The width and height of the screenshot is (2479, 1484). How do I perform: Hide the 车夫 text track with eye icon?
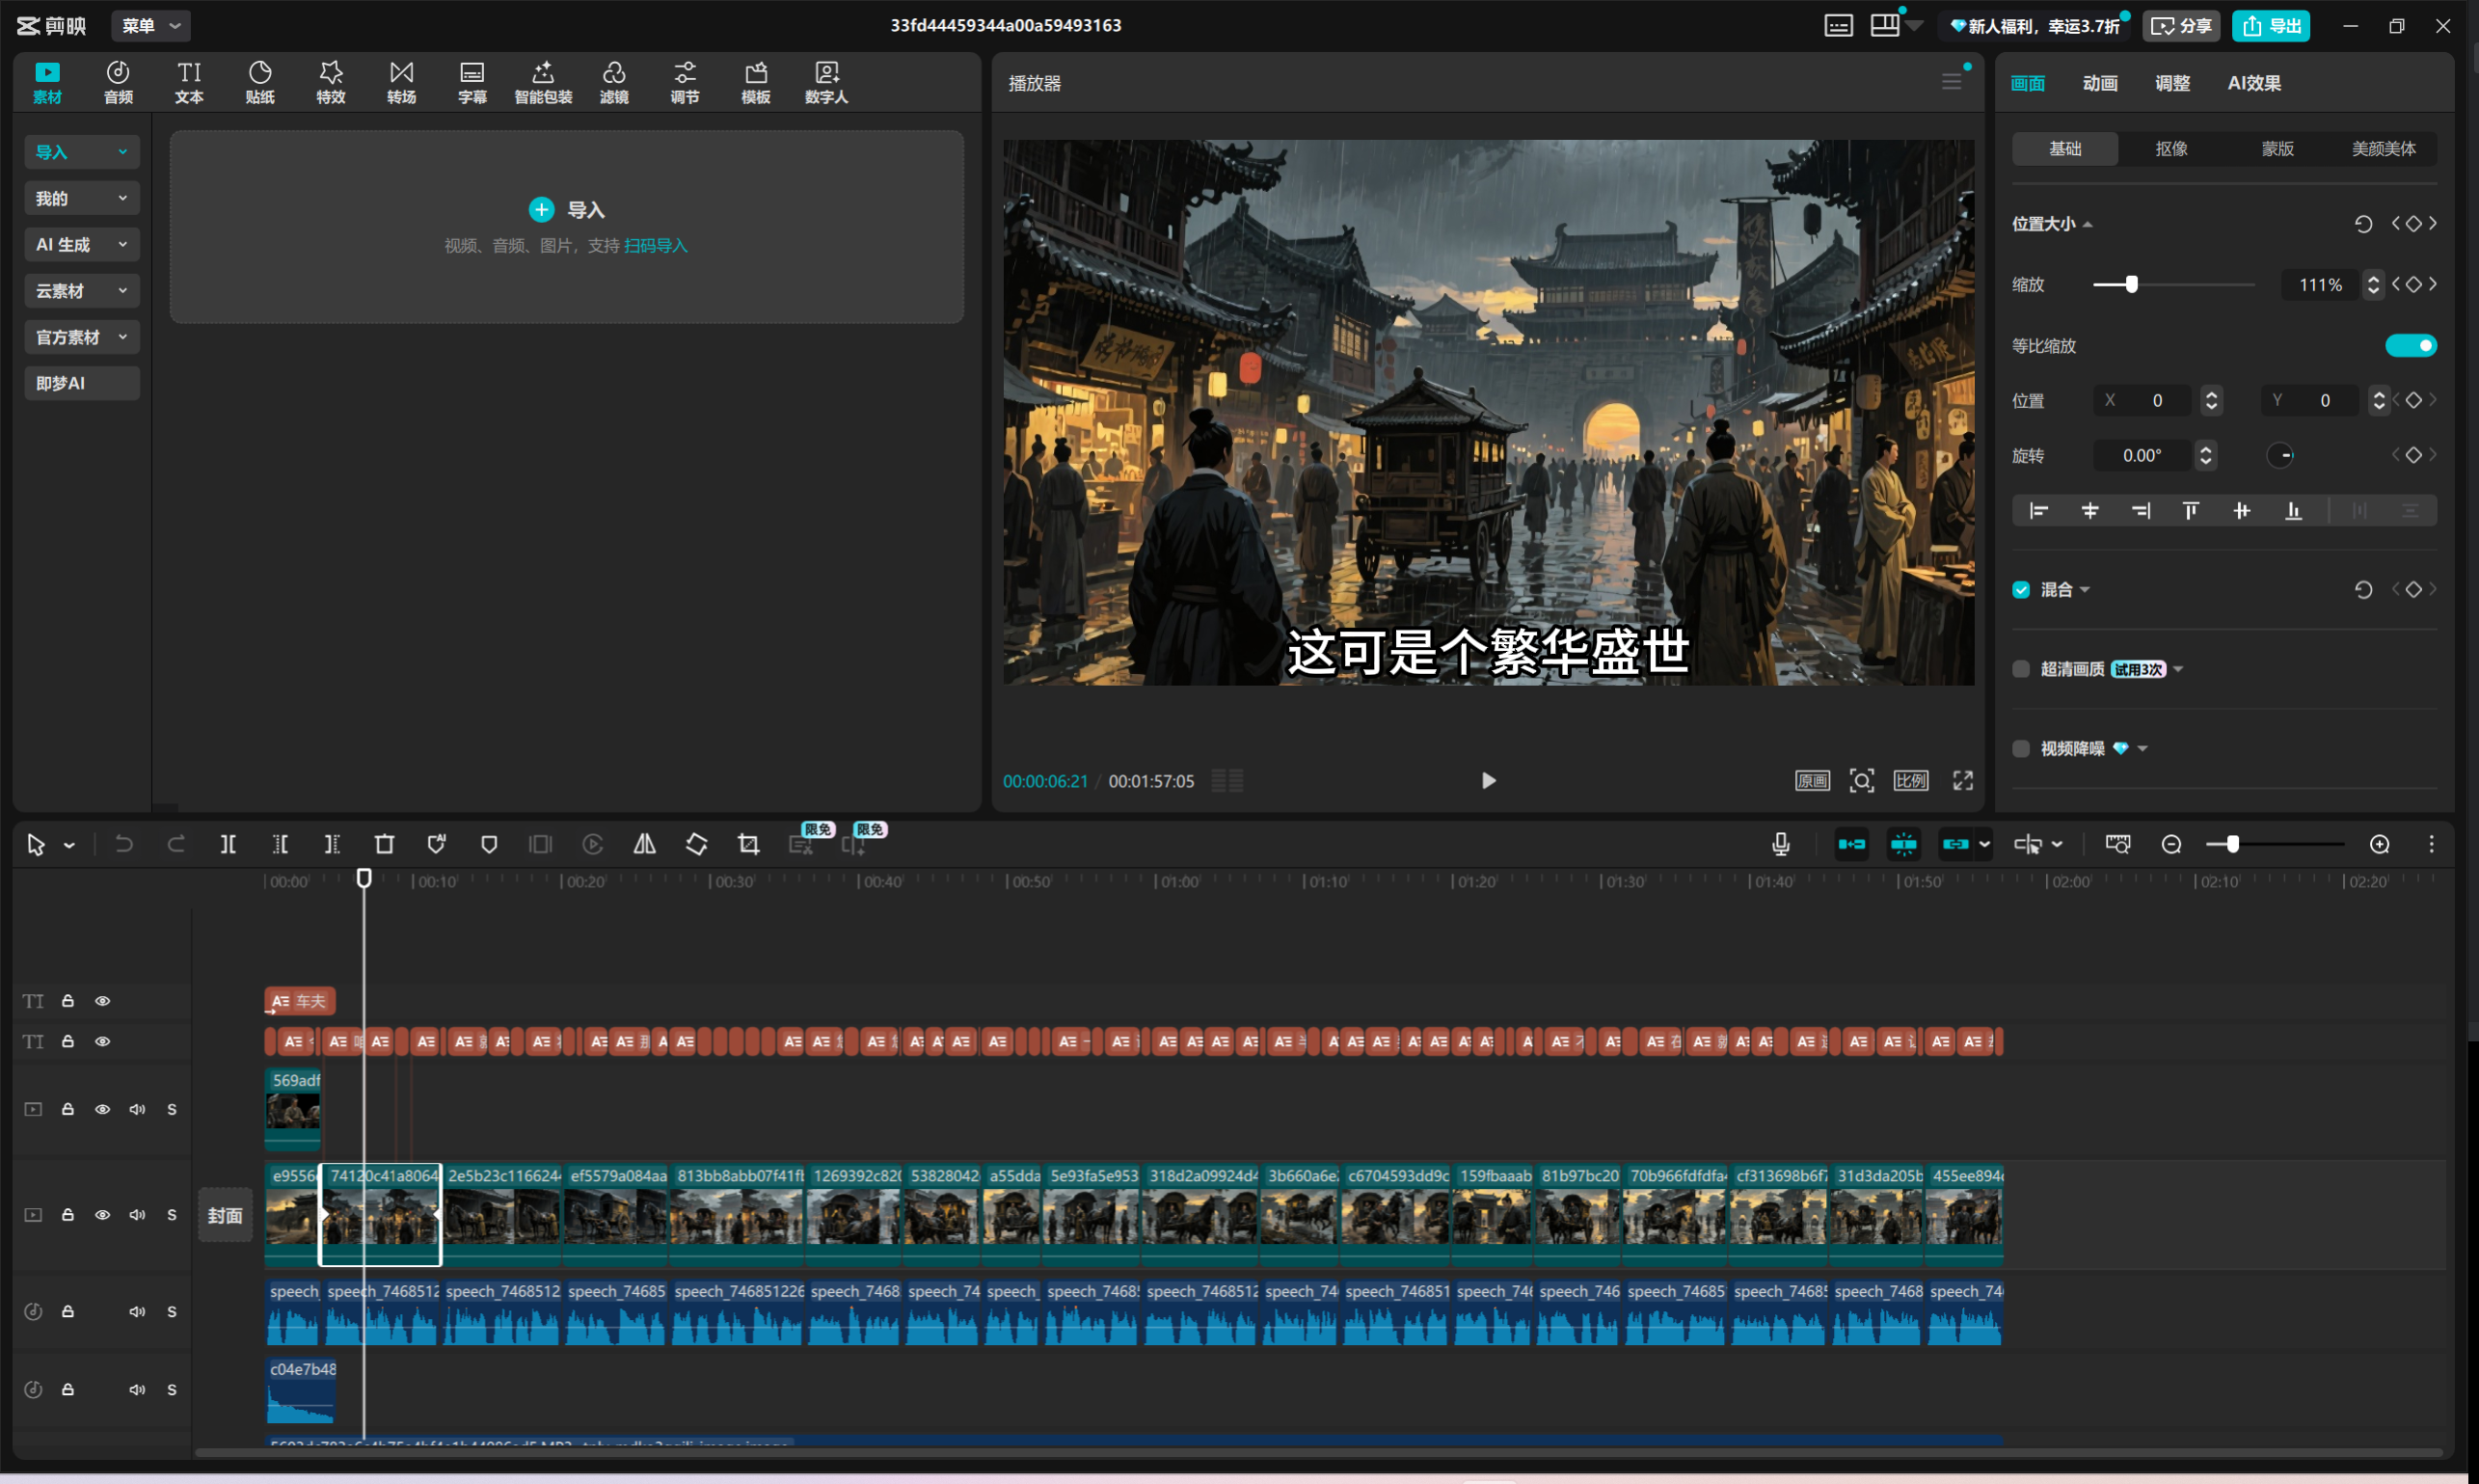coord(102,1001)
